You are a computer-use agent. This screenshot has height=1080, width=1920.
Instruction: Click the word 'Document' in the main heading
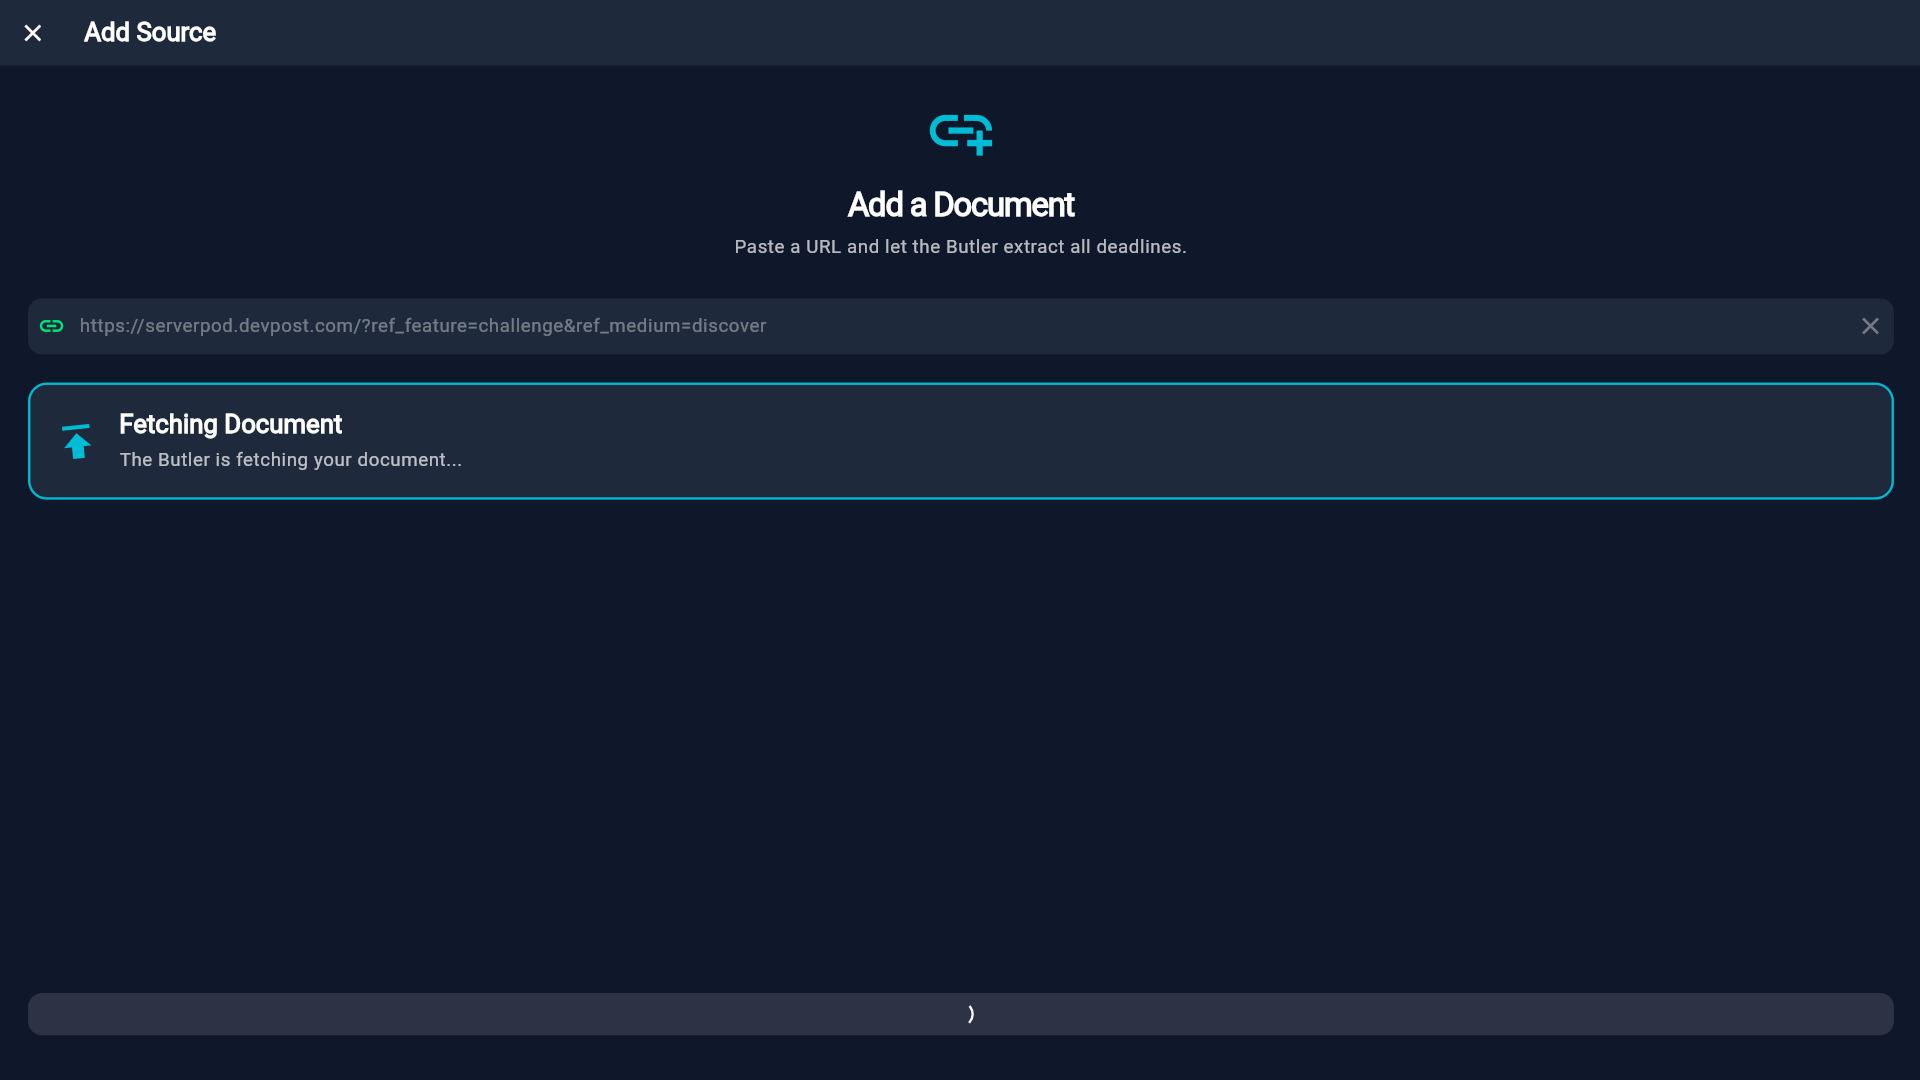[x=1003, y=205]
